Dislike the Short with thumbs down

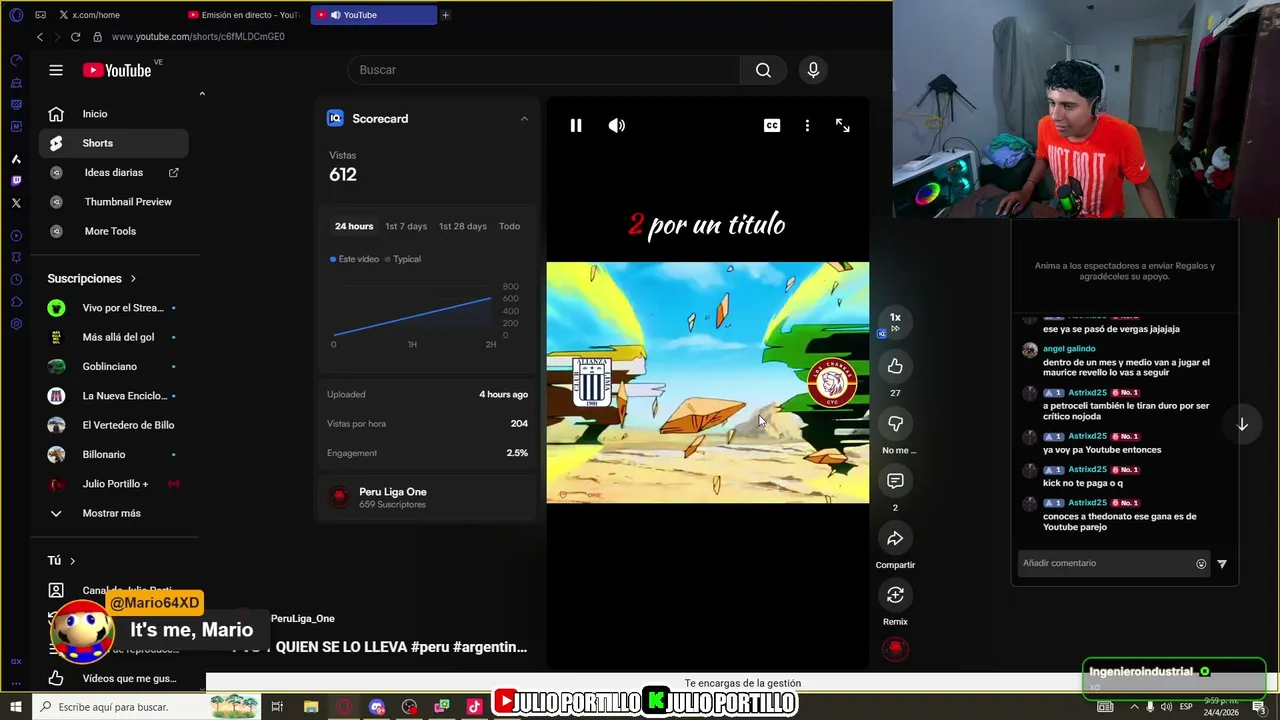[x=895, y=424]
